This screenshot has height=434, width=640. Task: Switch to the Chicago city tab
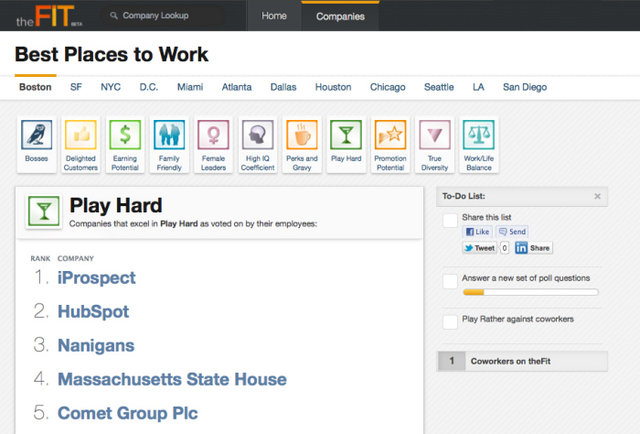point(388,87)
